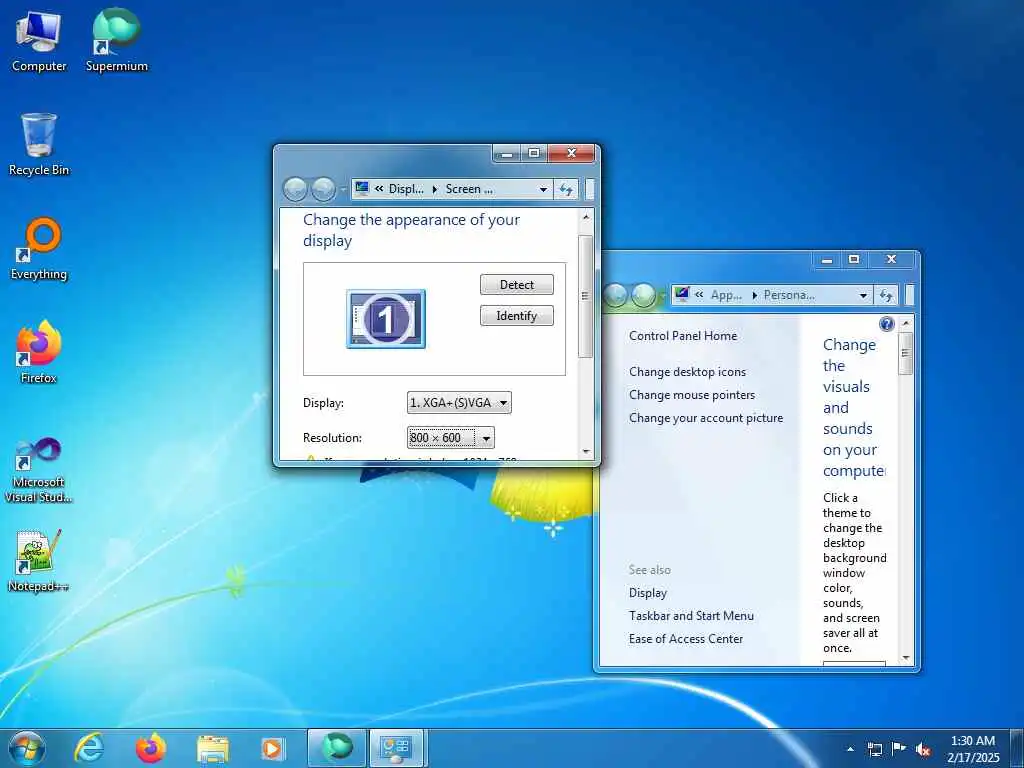Open Change desktop icons link
The image size is (1024, 768).
[687, 372]
